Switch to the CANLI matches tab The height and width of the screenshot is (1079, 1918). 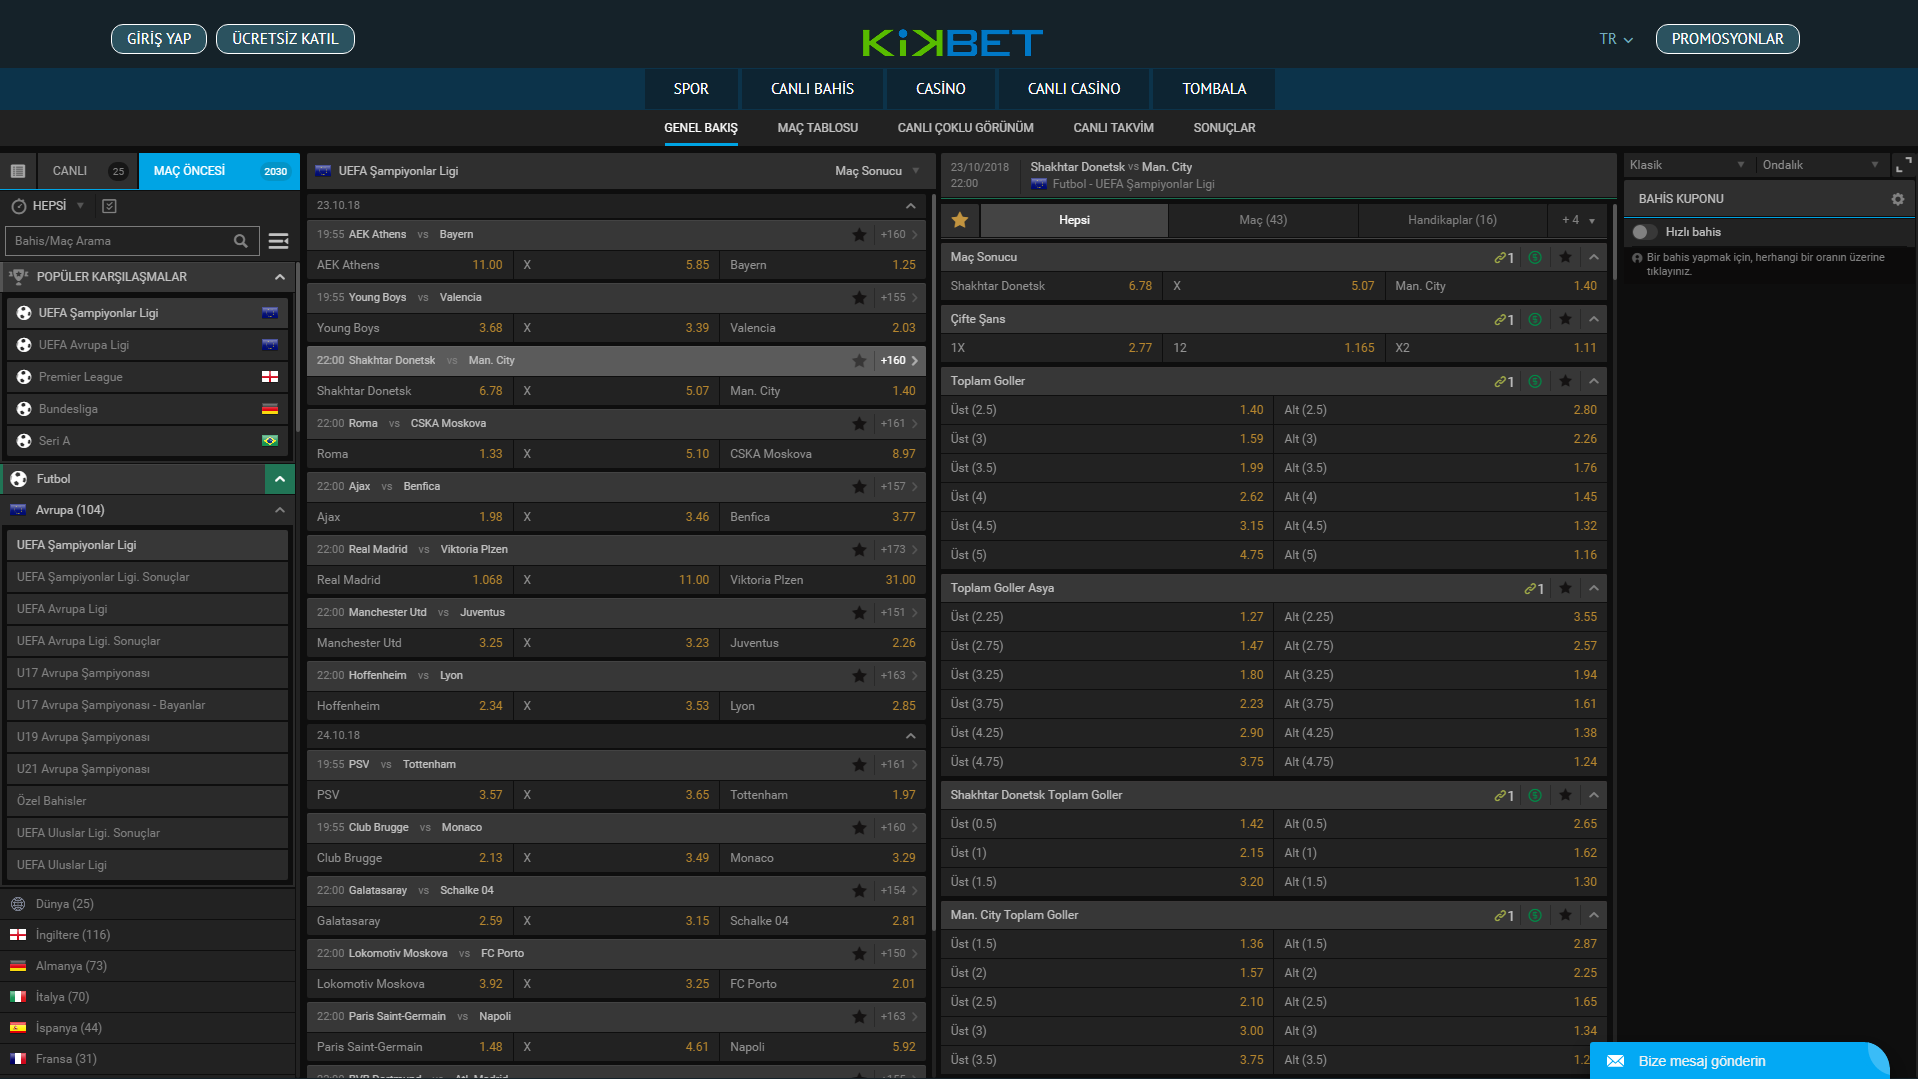click(x=87, y=171)
